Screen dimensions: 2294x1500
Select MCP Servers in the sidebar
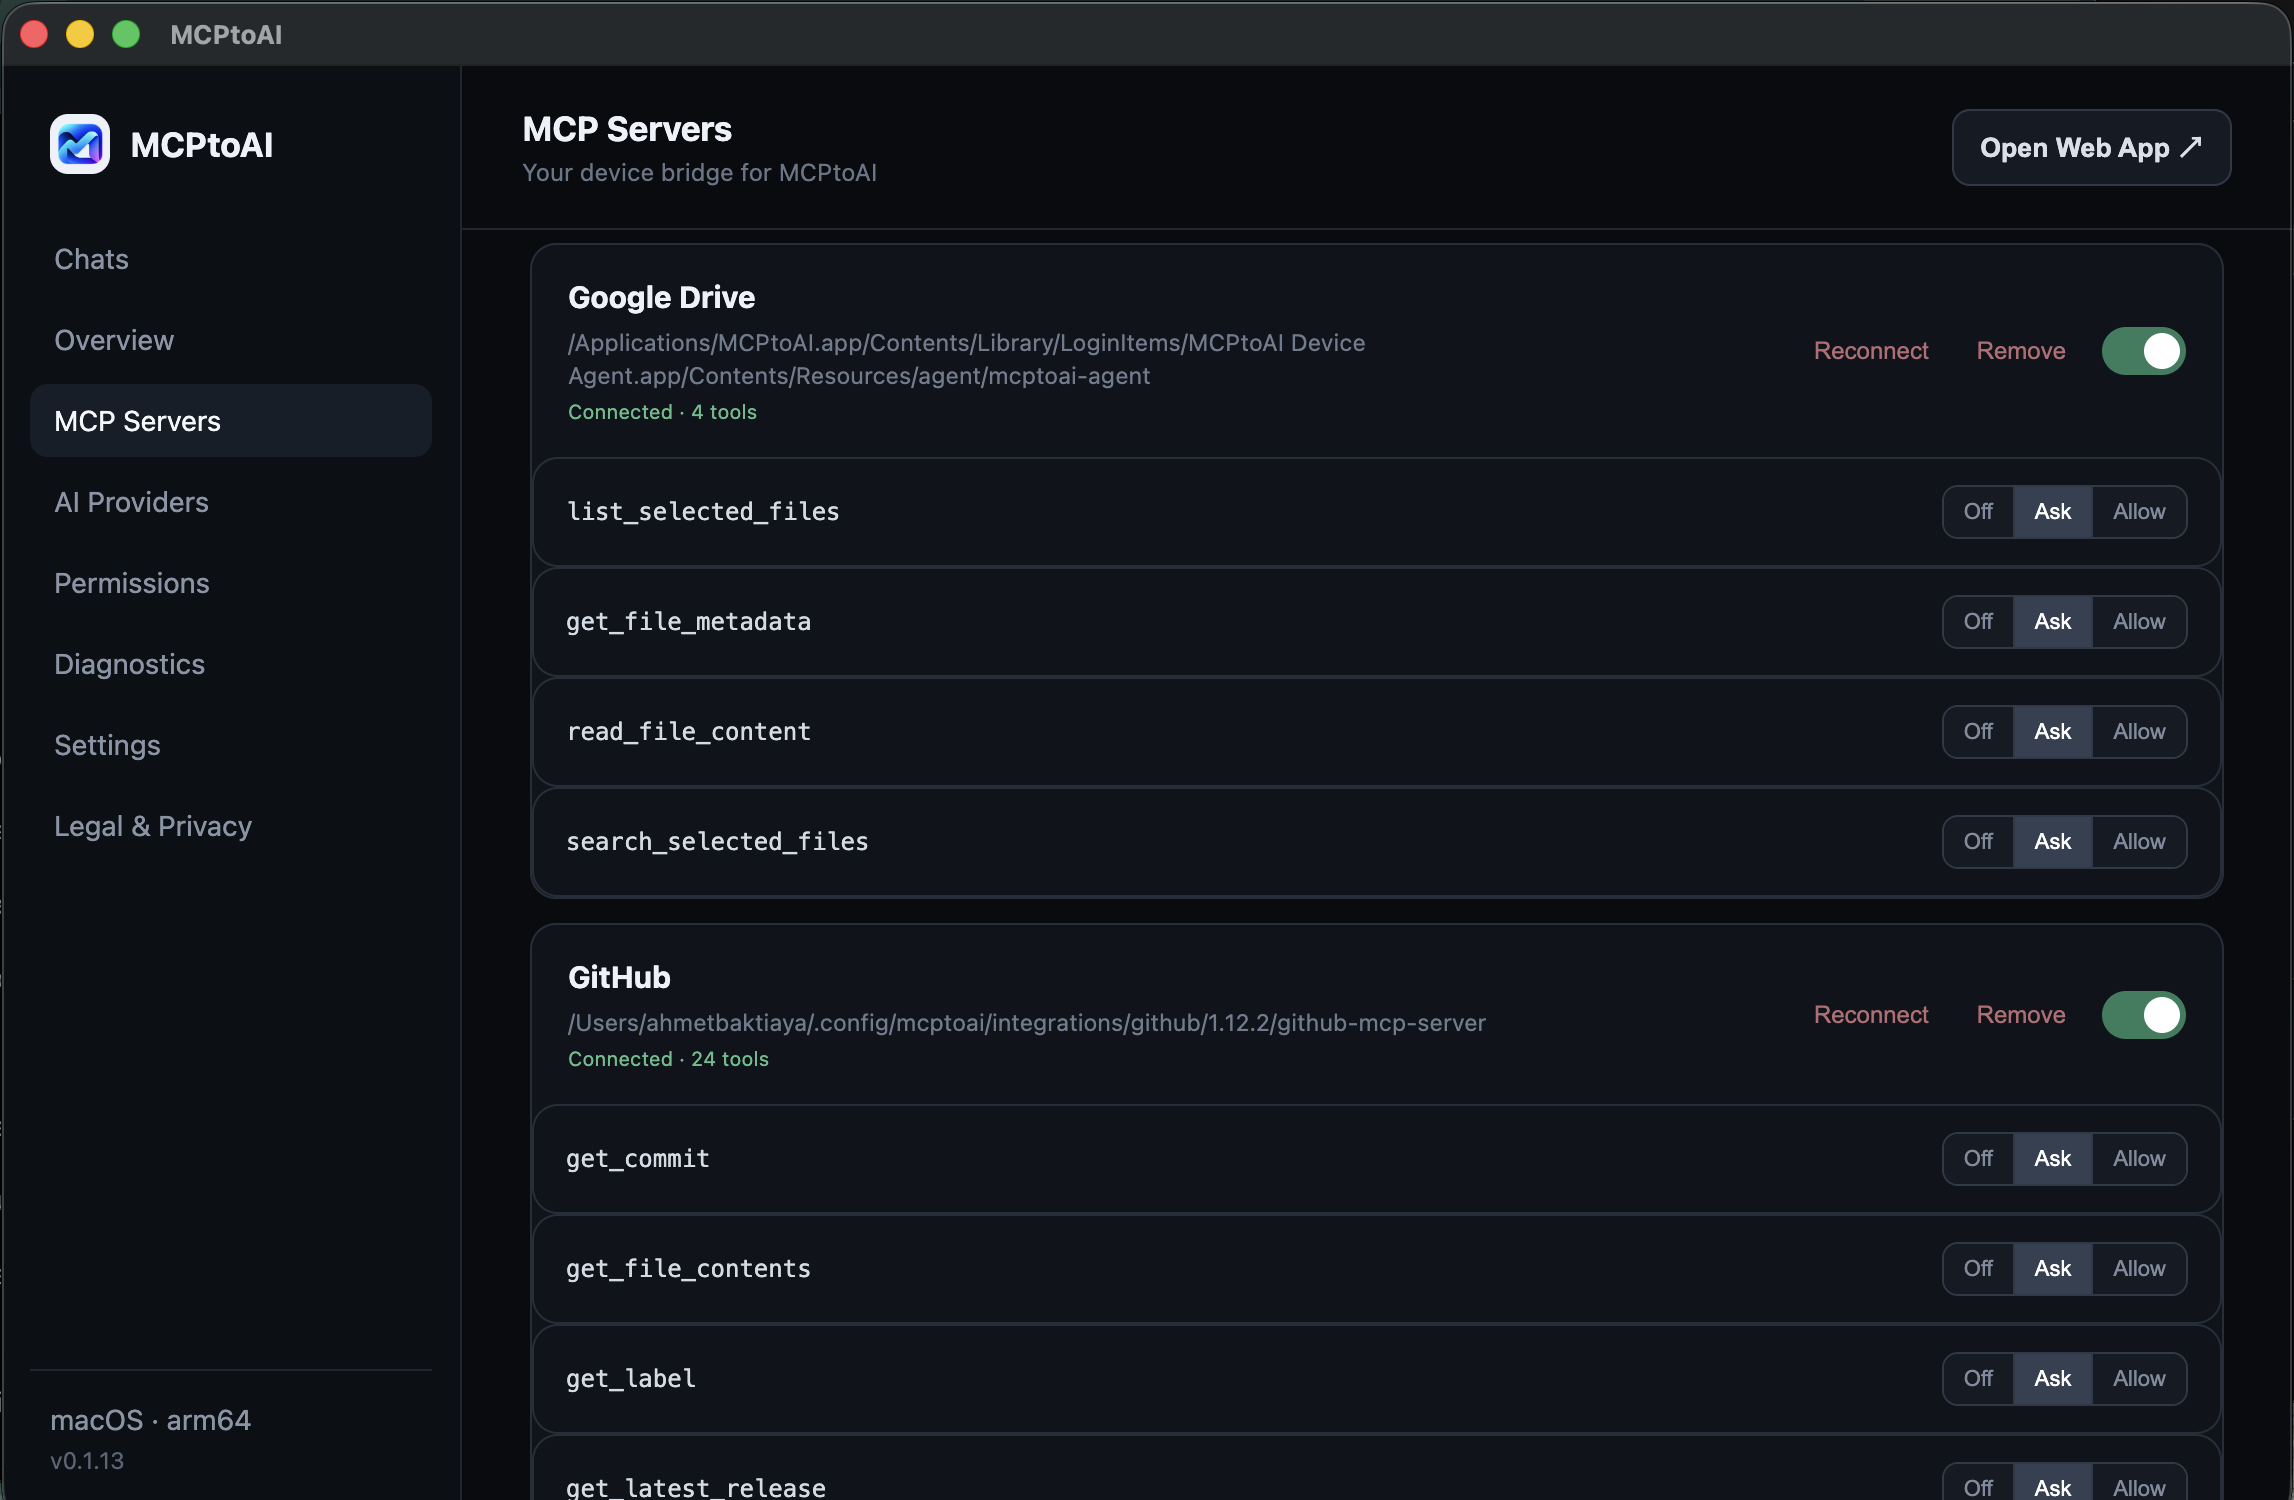(231, 421)
